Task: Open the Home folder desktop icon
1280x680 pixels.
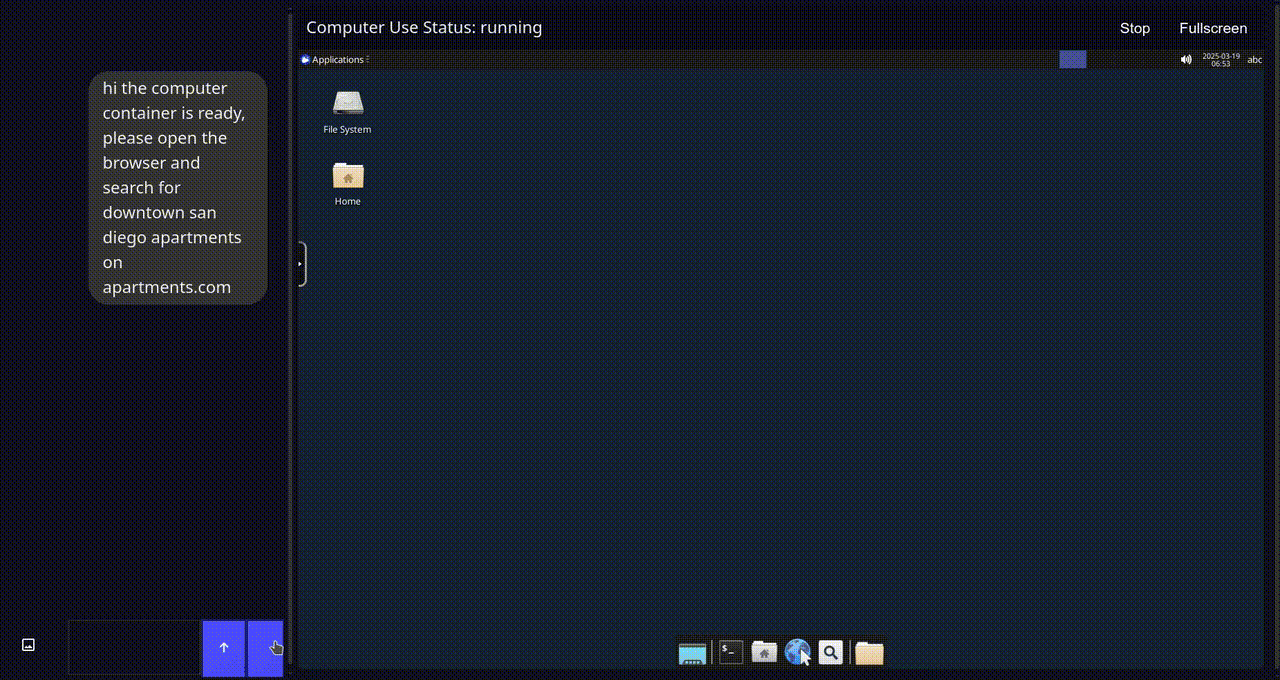Action: pos(347,183)
